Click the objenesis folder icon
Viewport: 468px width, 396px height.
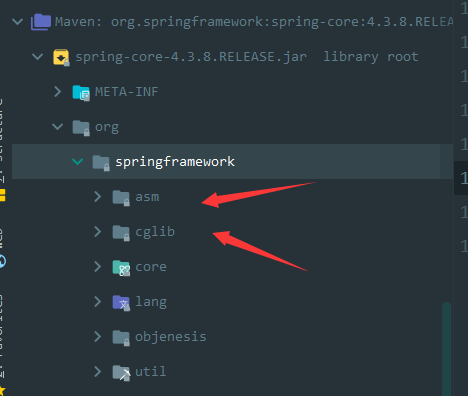[x=121, y=338]
